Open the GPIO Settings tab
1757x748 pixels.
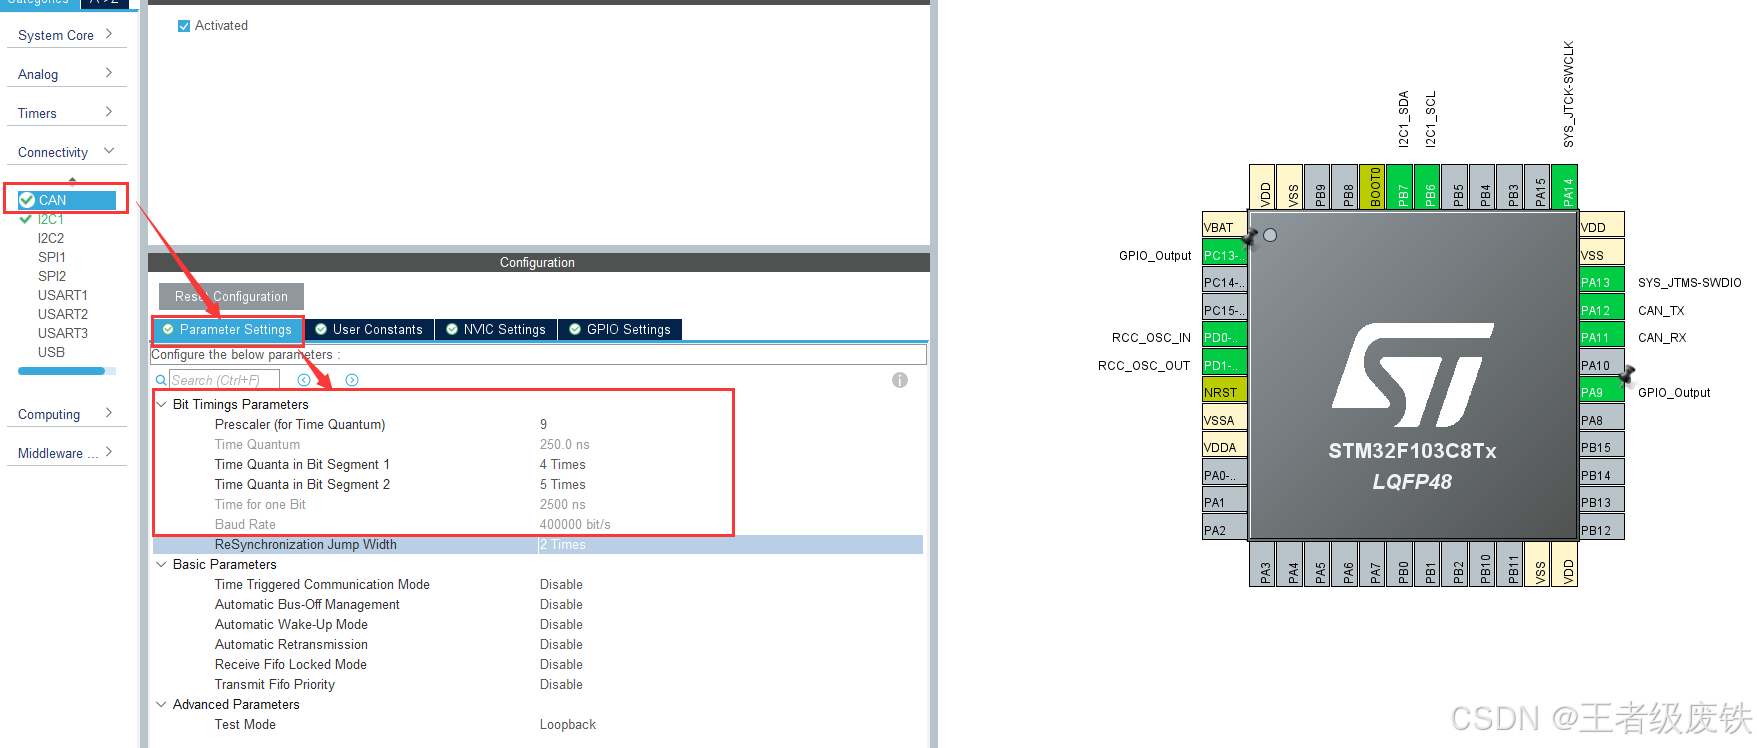click(x=620, y=329)
